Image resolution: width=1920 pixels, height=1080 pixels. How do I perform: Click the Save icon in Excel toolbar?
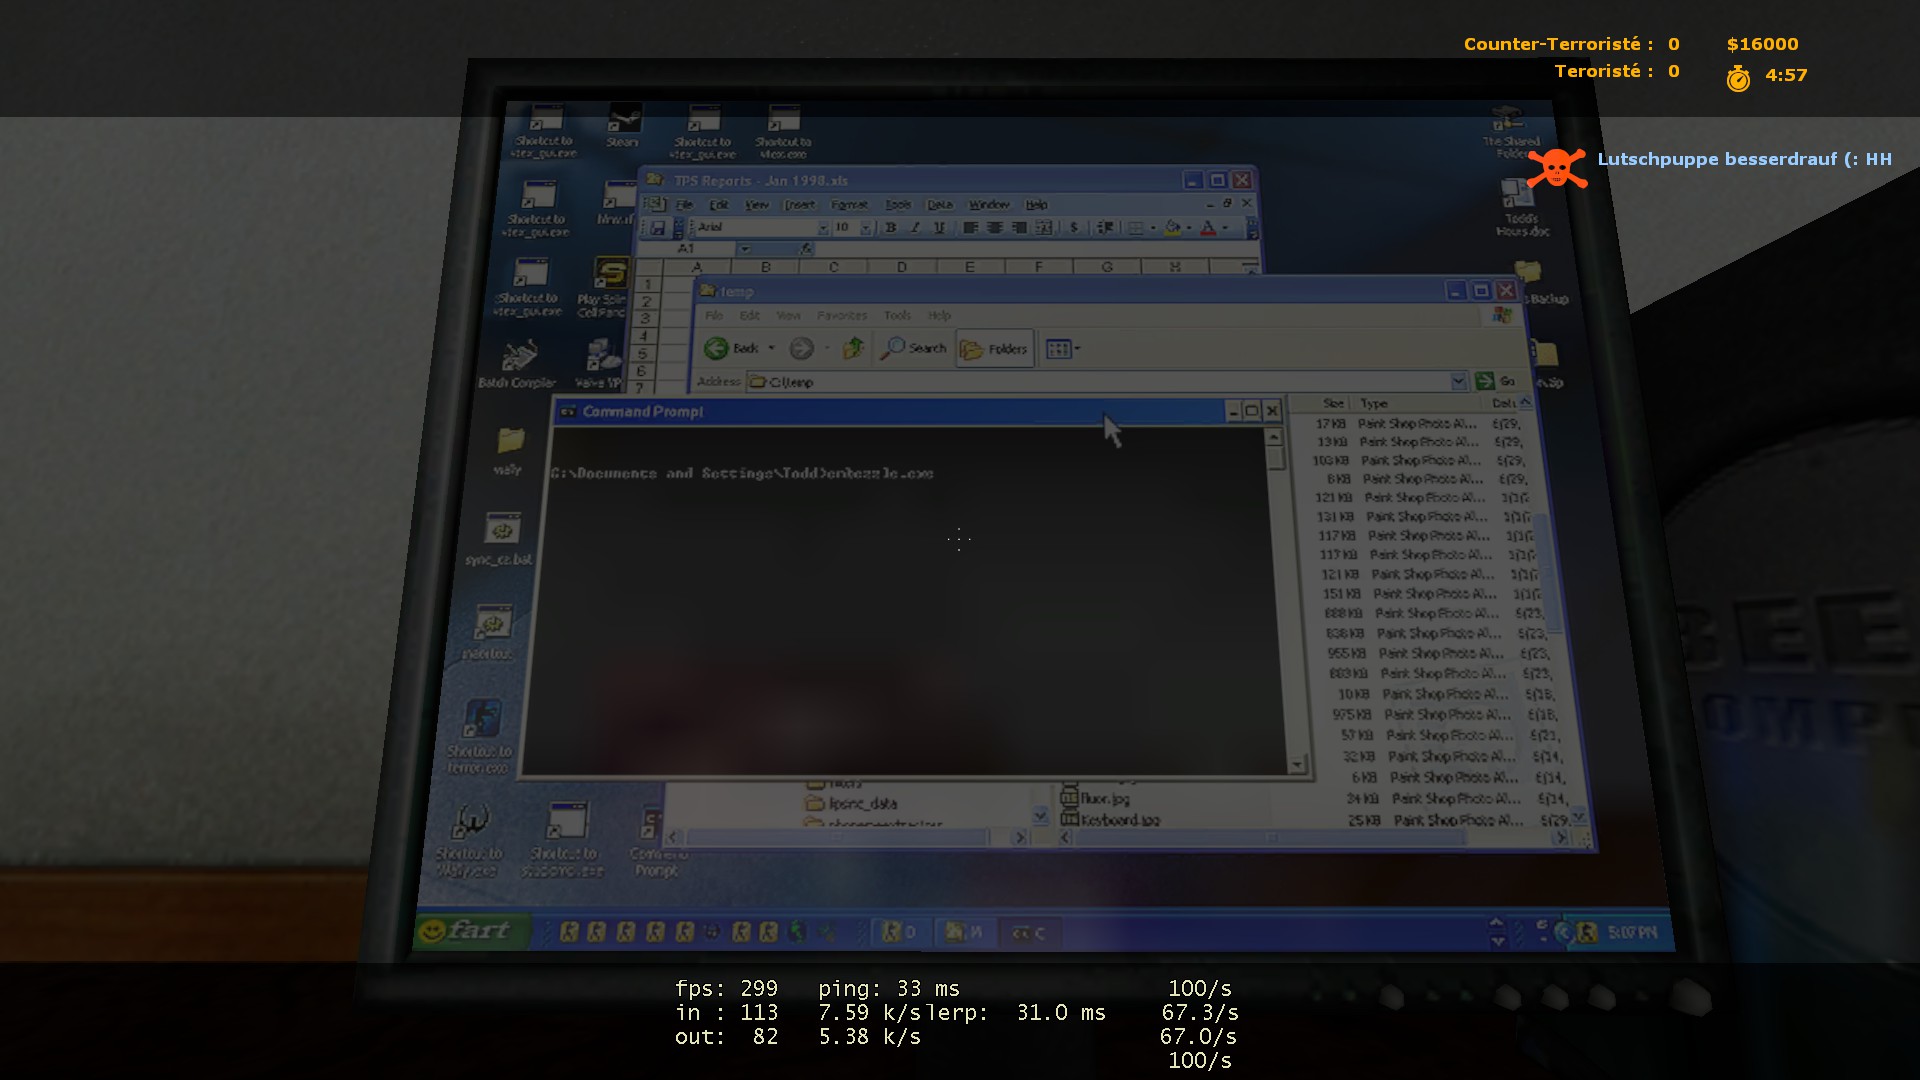[x=658, y=228]
